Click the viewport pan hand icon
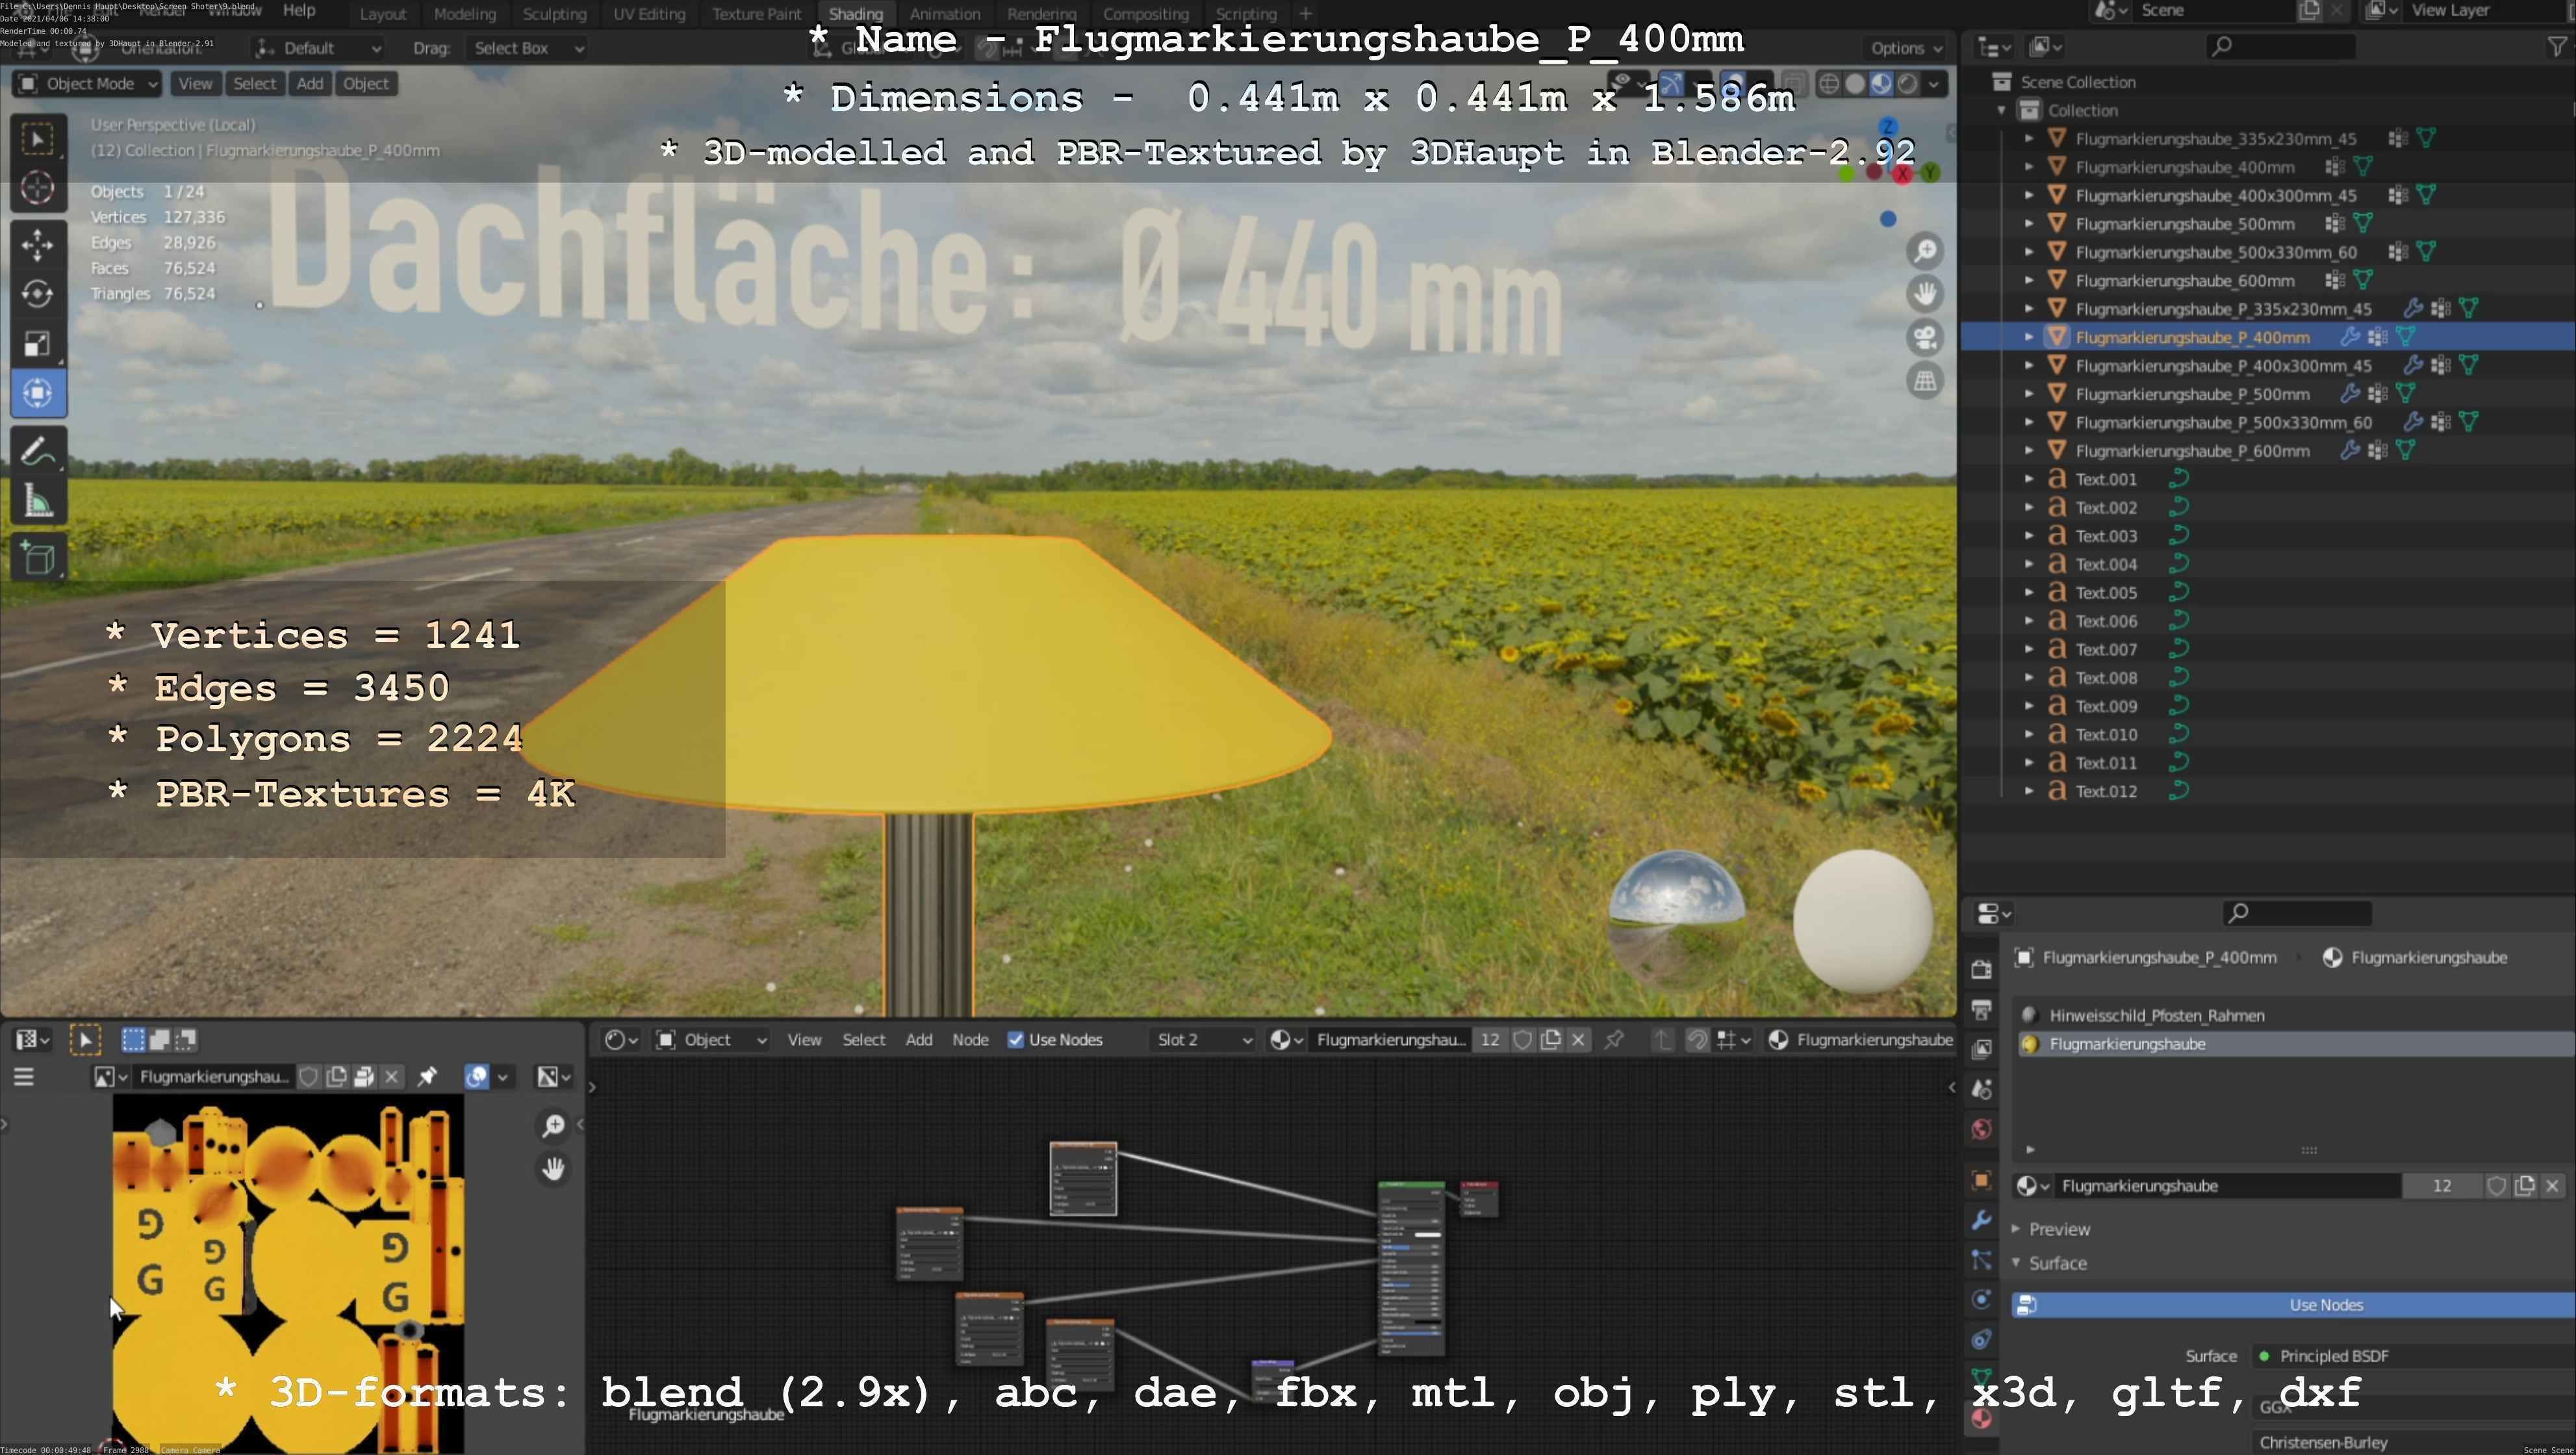2576x1455 pixels. pyautogui.click(x=1925, y=293)
